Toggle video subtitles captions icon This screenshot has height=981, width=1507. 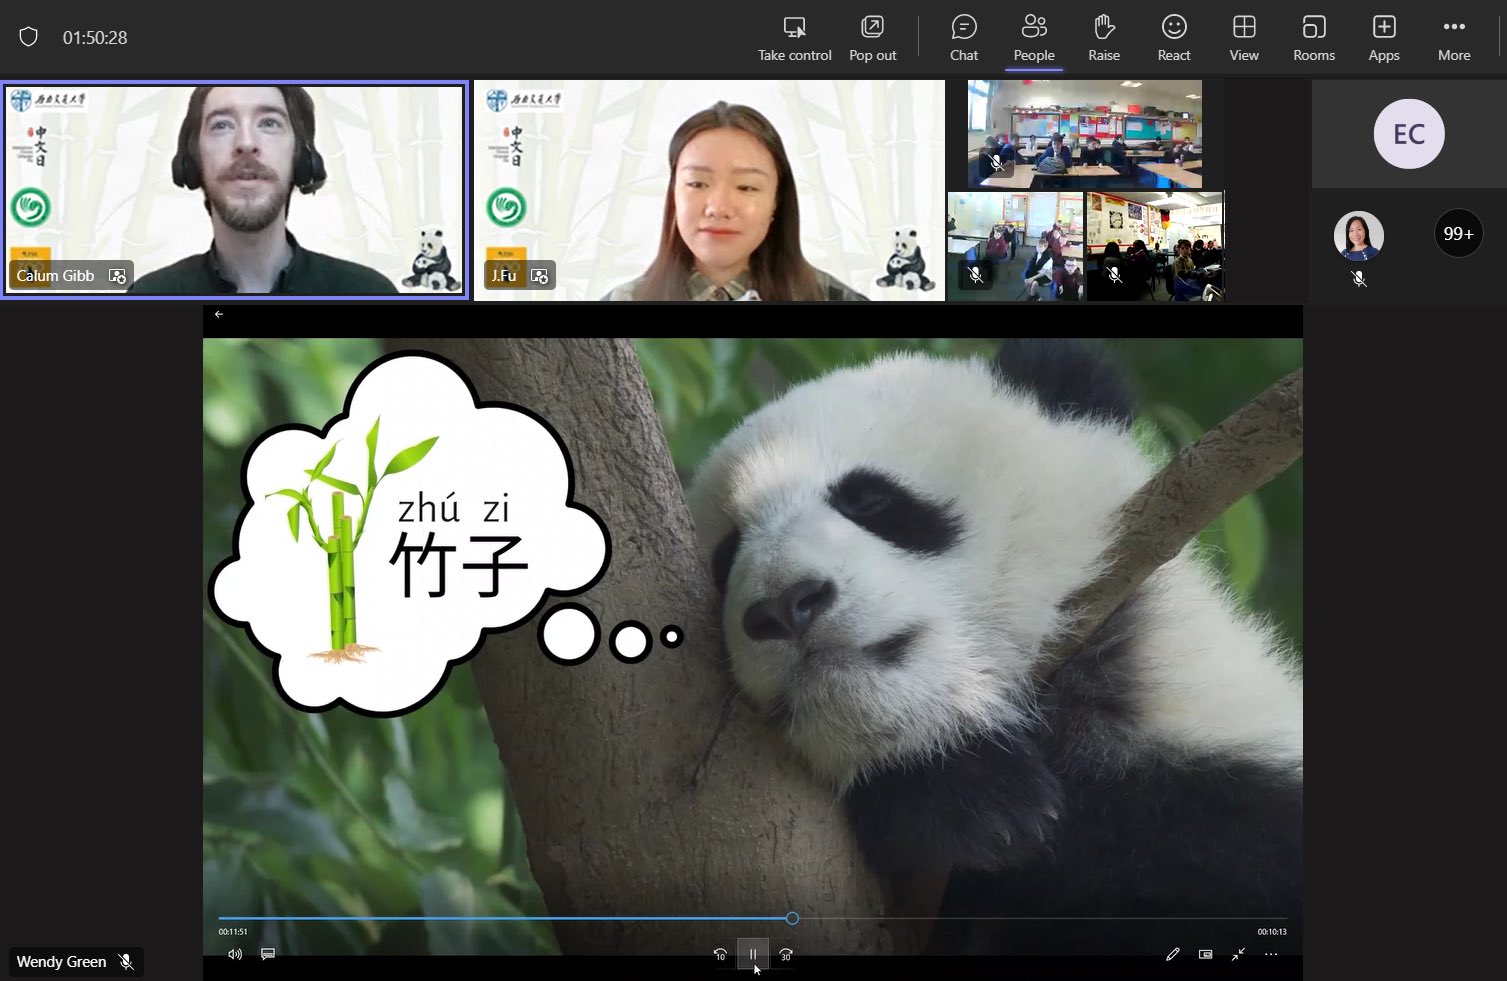[268, 954]
